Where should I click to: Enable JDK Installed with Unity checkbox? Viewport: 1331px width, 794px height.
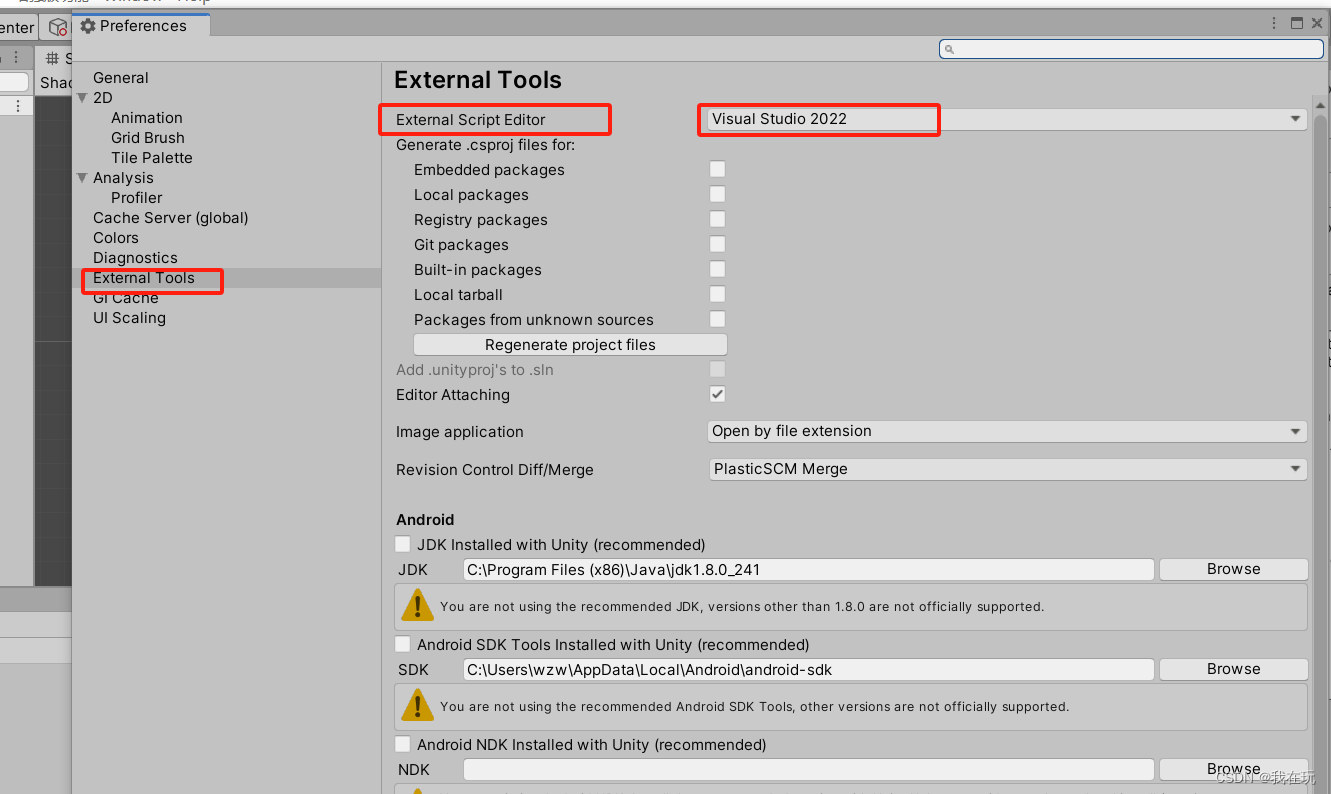pyautogui.click(x=402, y=544)
